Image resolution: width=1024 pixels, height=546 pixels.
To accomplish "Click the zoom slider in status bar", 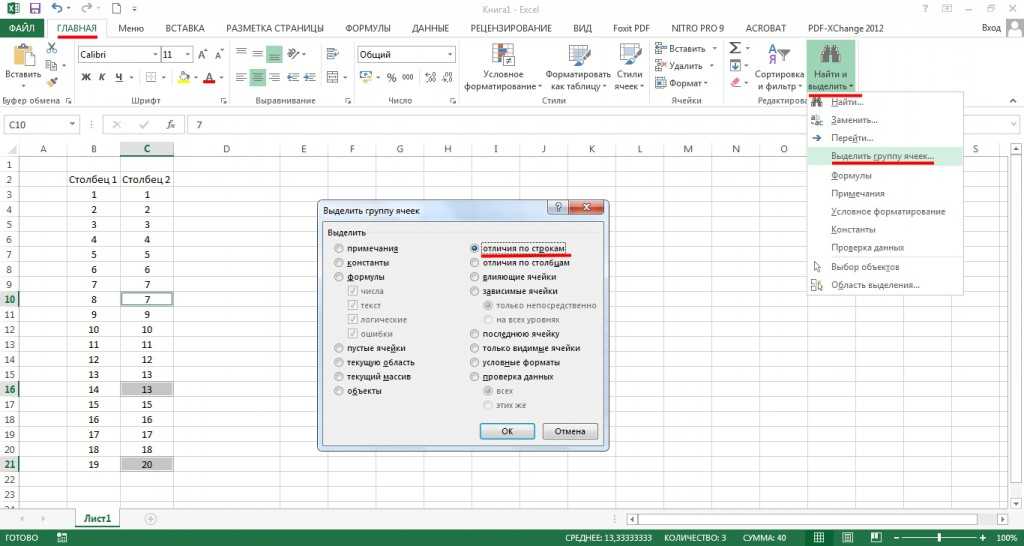I will click(x=938, y=538).
